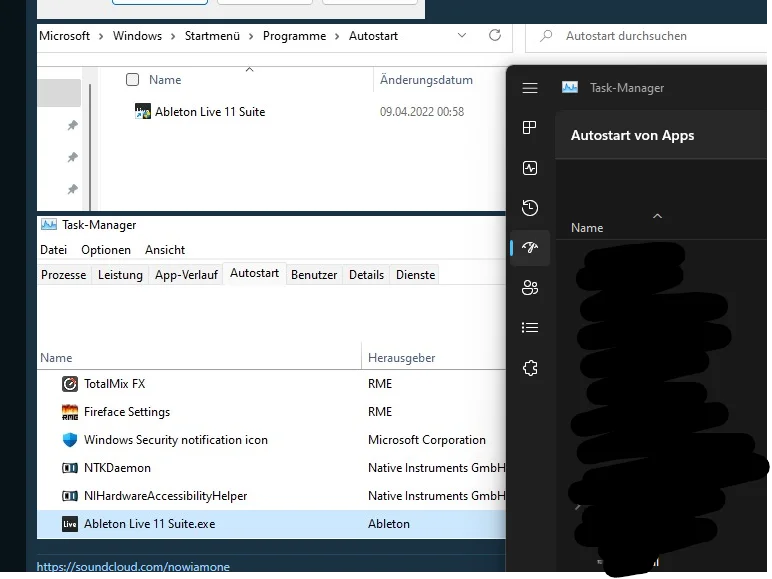The width and height of the screenshot is (772, 579).
Task: Sort by Name column in classic Task-Manager
Action: (56, 358)
